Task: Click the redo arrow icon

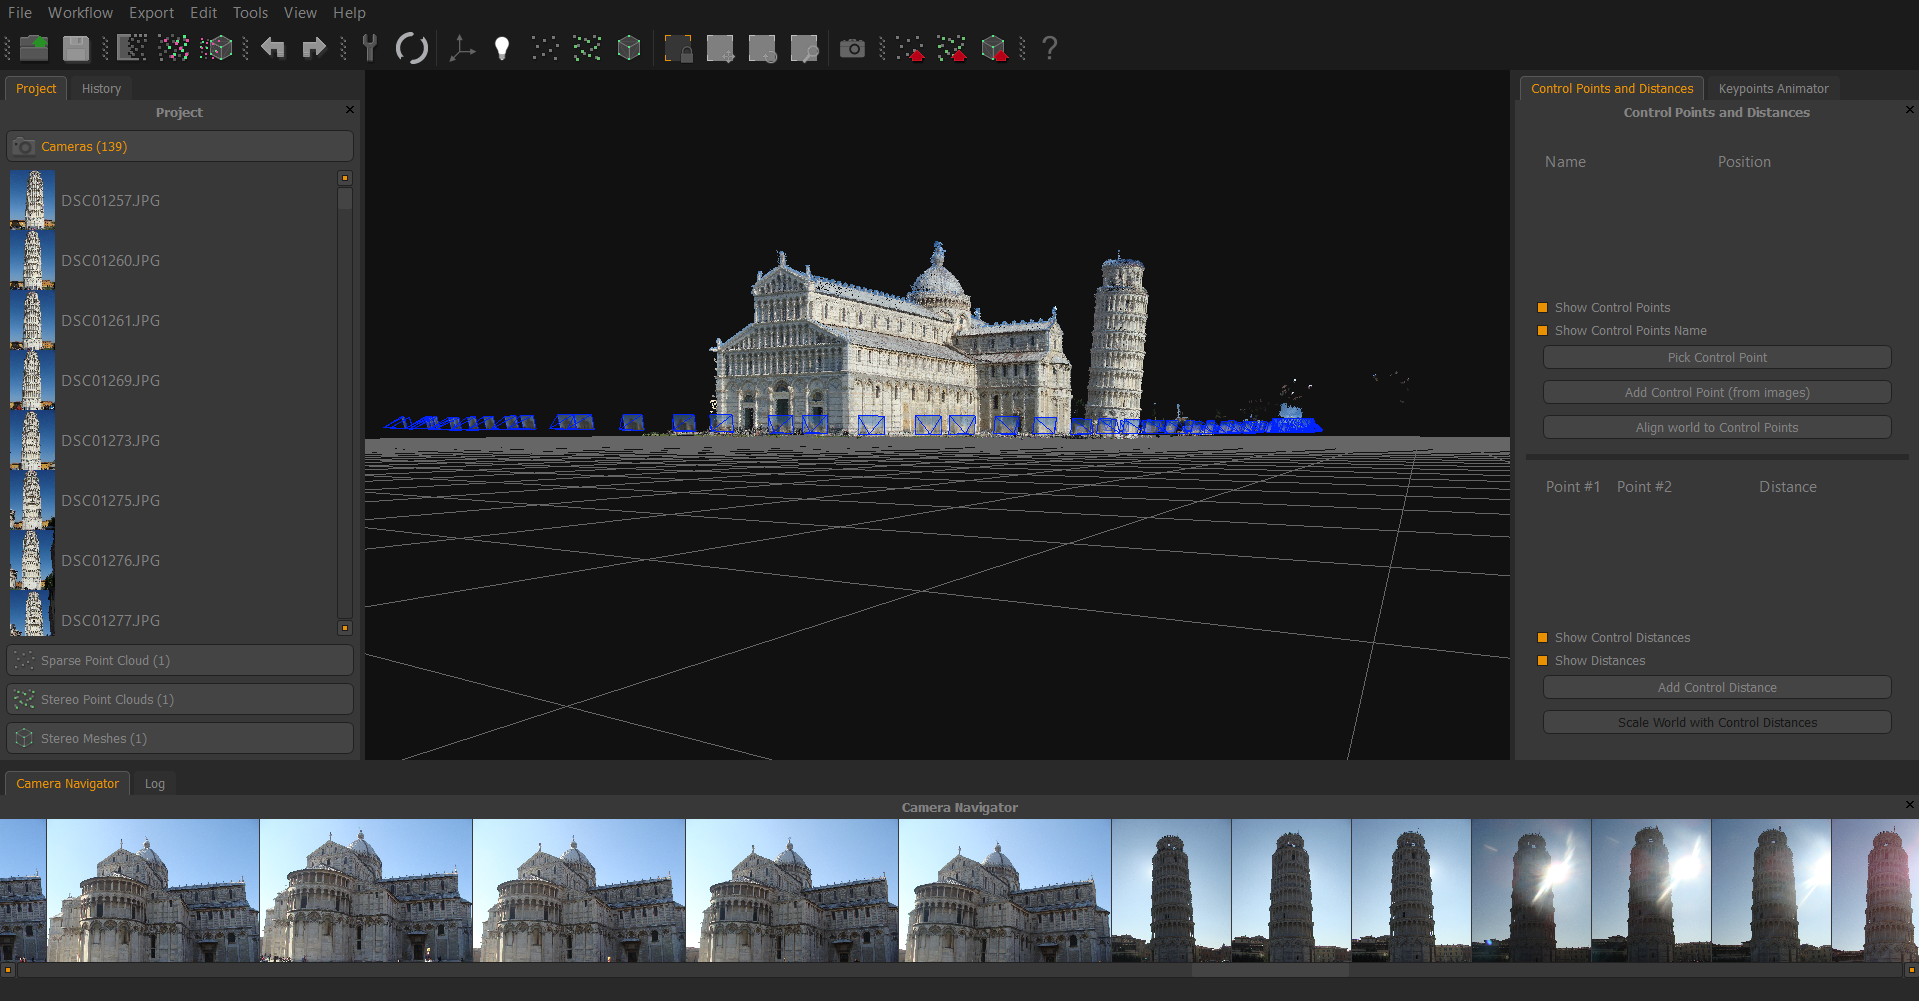Action: click(x=314, y=48)
